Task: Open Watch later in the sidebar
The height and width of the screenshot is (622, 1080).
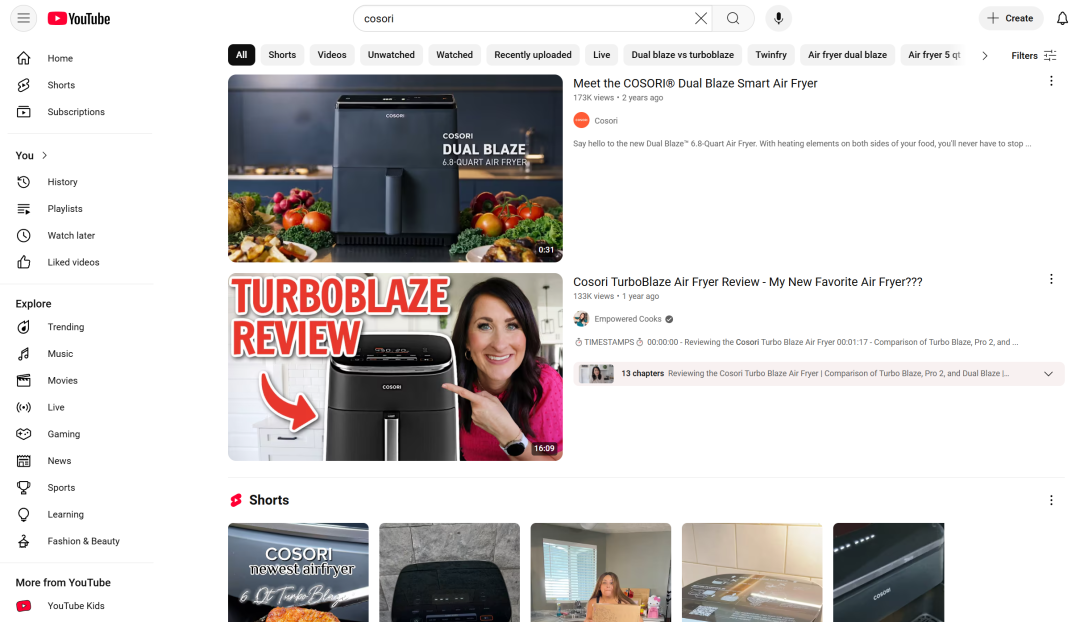Action: coord(71,235)
